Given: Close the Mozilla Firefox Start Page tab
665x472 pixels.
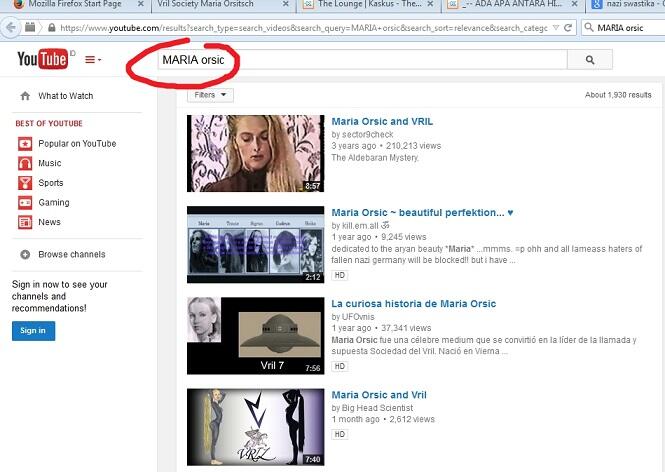Looking at the screenshot, I should tap(140, 4).
